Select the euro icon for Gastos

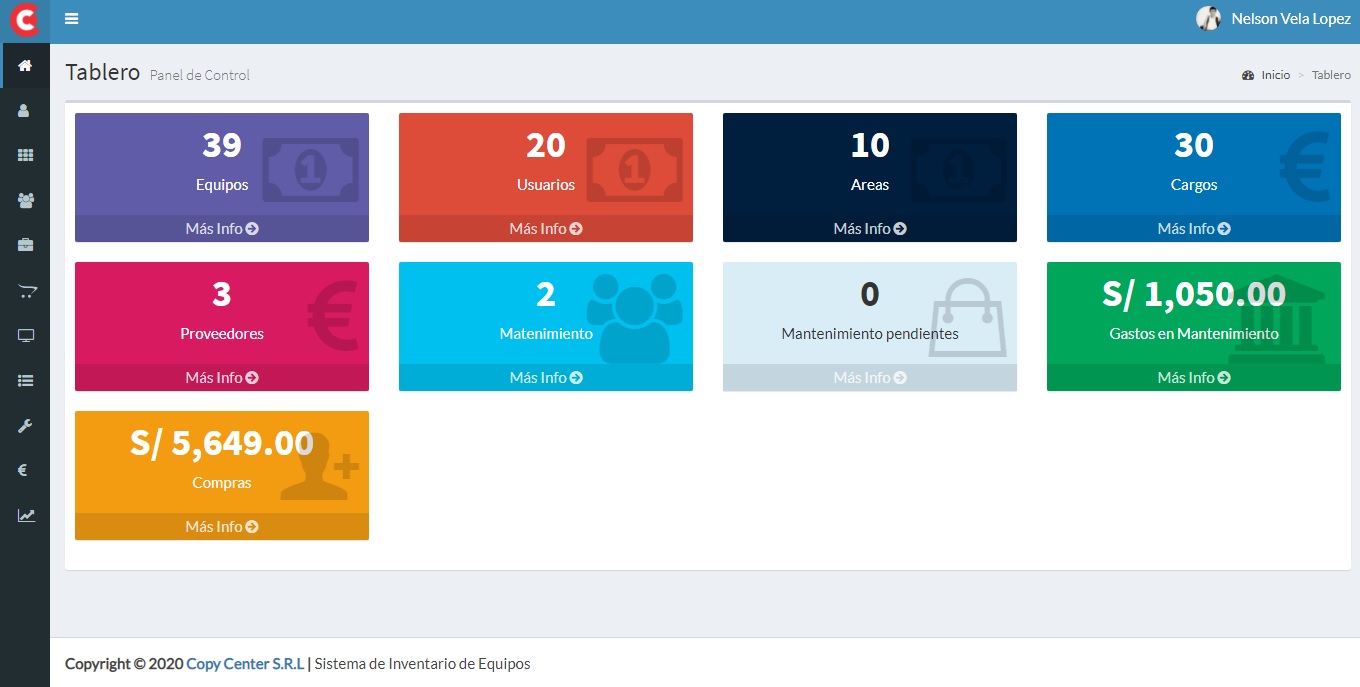(24, 469)
